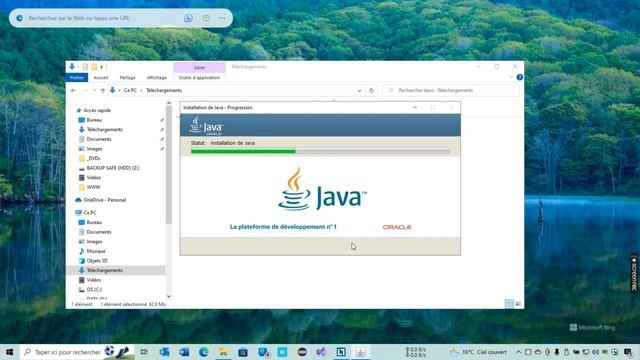Select Accès rapide in navigation pane
640x360 pixels.
coord(97,110)
